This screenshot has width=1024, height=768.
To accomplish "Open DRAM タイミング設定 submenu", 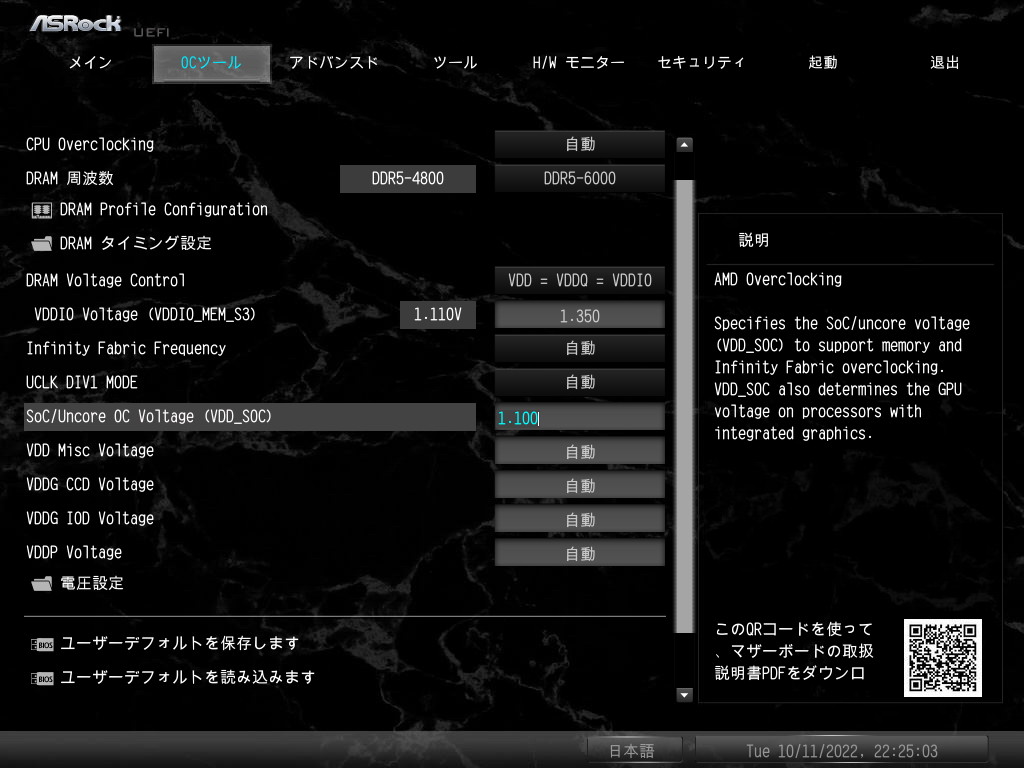I will (x=136, y=244).
